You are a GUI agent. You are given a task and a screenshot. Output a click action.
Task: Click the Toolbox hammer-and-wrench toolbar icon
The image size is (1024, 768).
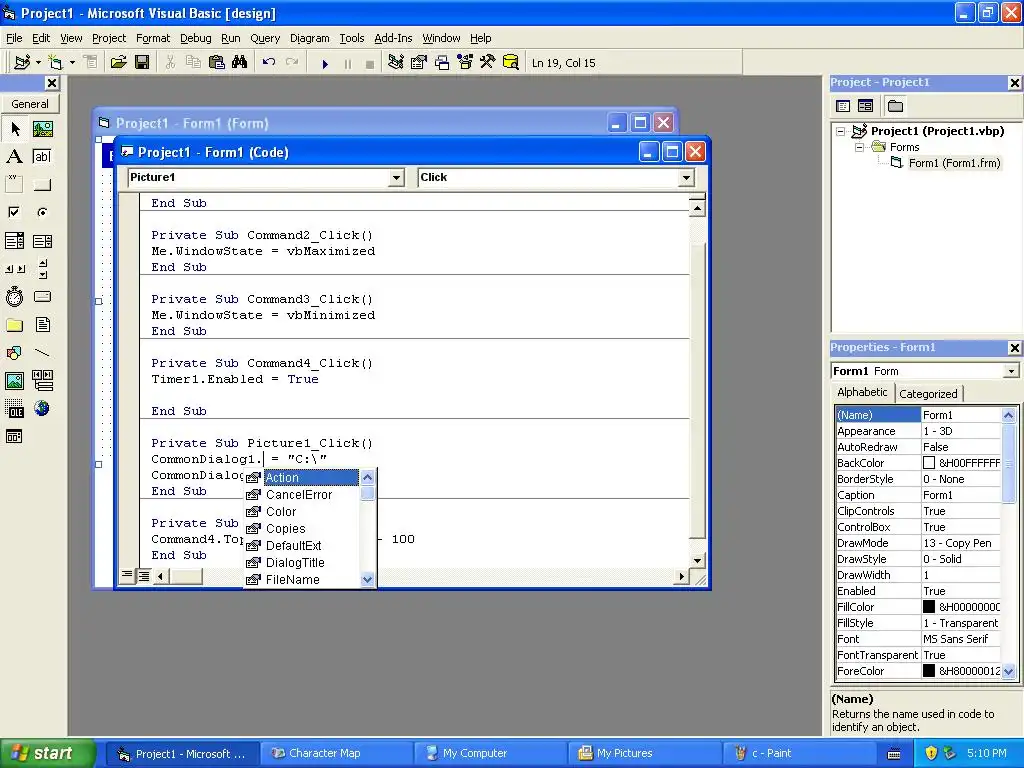(488, 63)
